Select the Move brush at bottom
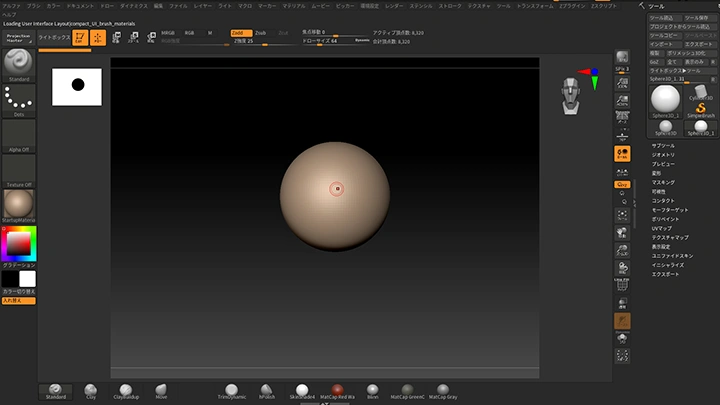Image resolution: width=720 pixels, height=405 pixels. pyautogui.click(x=161, y=392)
